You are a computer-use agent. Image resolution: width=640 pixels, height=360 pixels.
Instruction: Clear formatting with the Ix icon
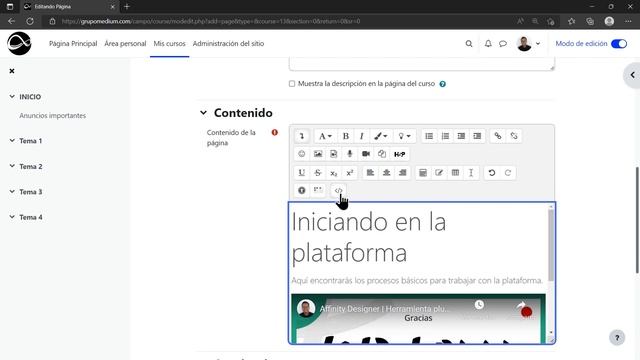click(471, 173)
